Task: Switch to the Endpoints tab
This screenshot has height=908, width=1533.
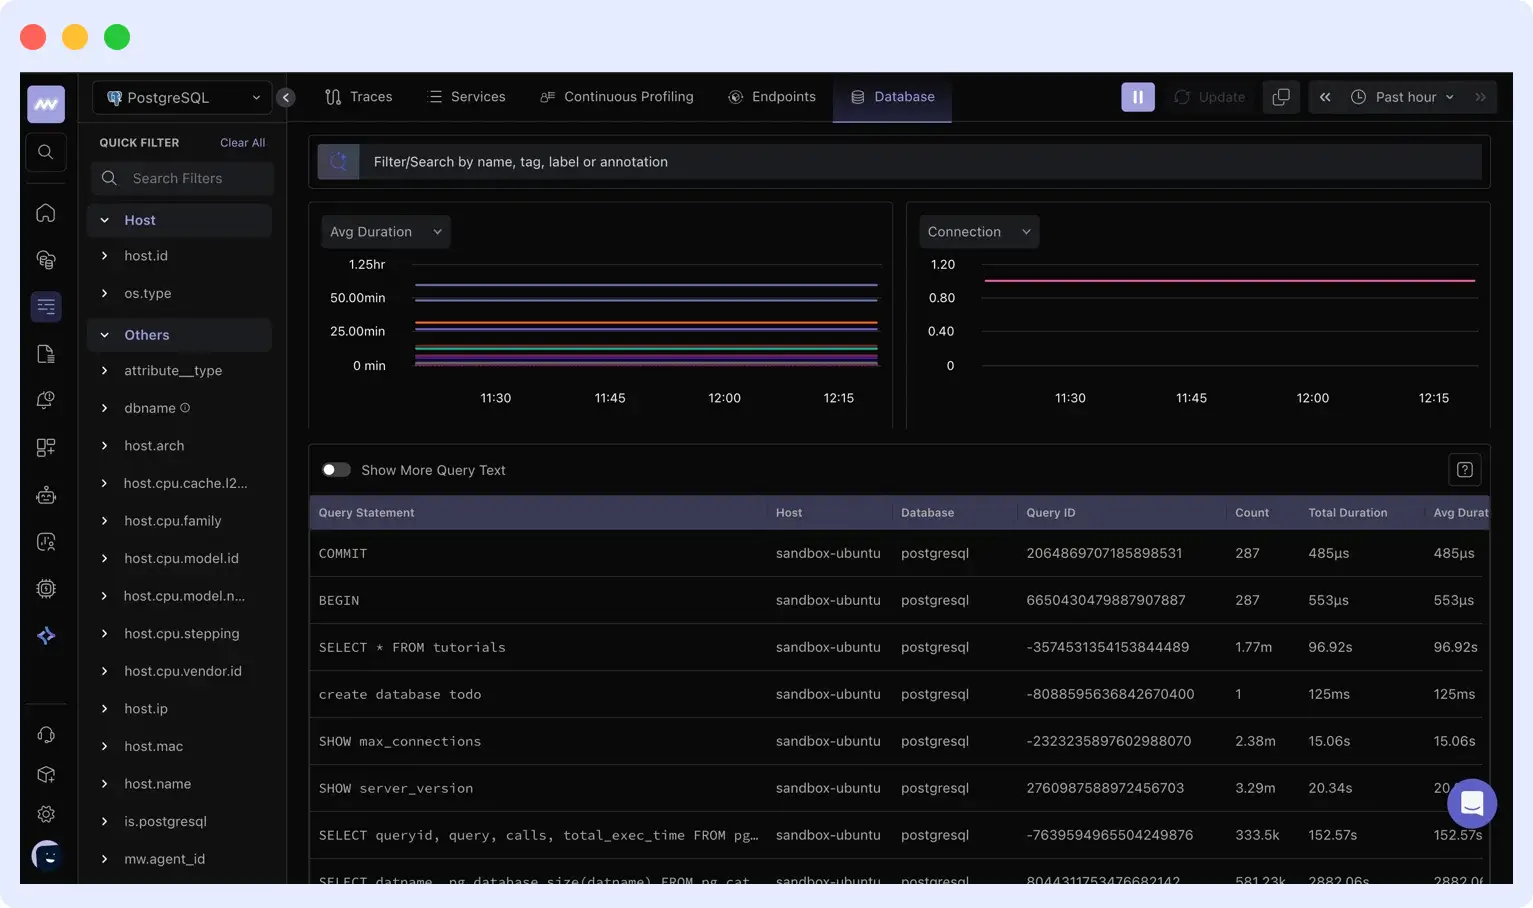Action: (x=772, y=97)
